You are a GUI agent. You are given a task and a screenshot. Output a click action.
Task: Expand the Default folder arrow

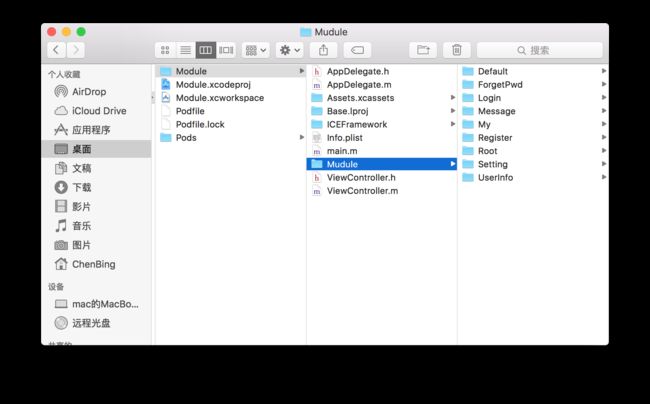tap(604, 71)
